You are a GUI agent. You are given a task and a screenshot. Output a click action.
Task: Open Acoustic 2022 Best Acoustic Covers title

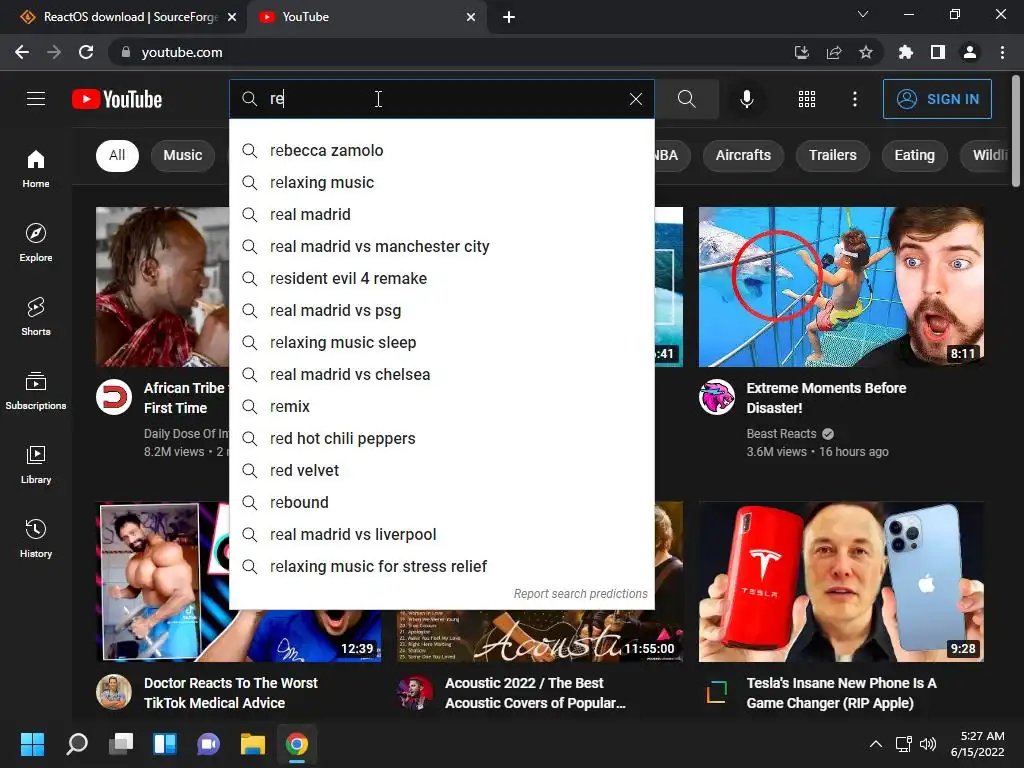coord(535,693)
